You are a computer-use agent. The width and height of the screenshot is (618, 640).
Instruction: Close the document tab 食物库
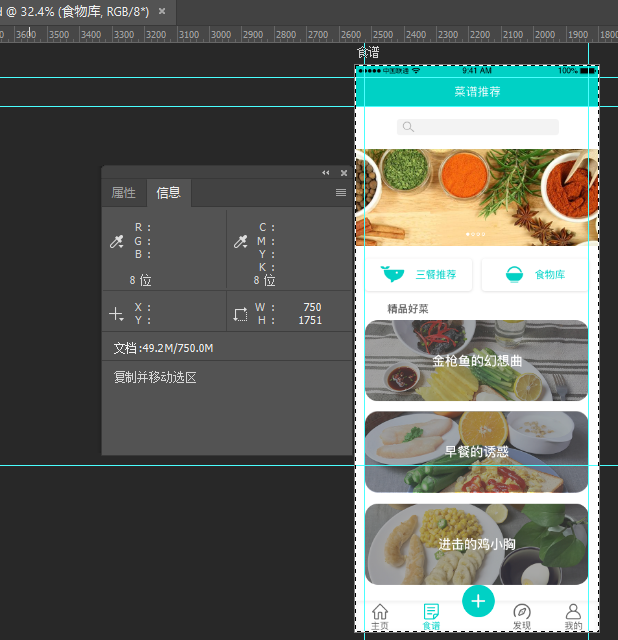tap(162, 11)
